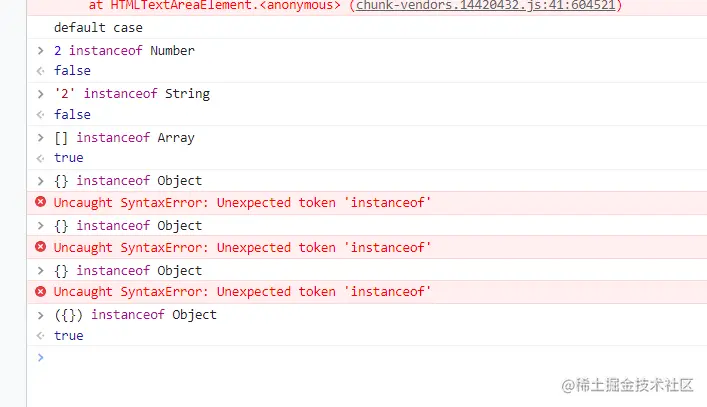Click the output arrow beside the first 'false'

(x=40, y=71)
